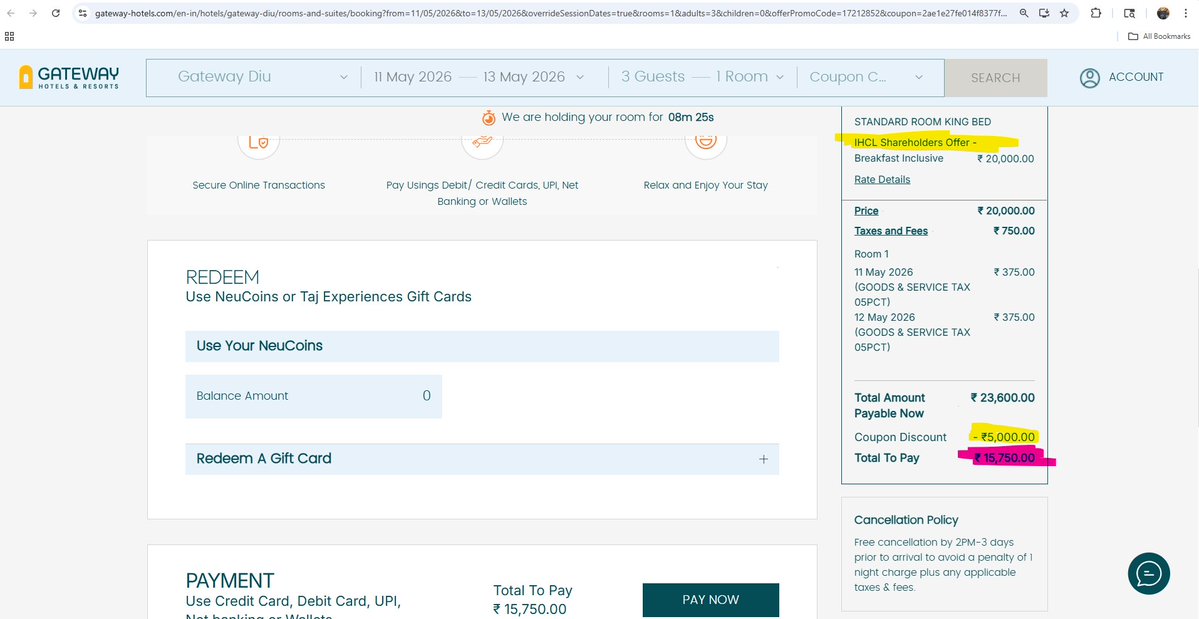Expand Redeem A Gift Card plus icon

pos(763,459)
